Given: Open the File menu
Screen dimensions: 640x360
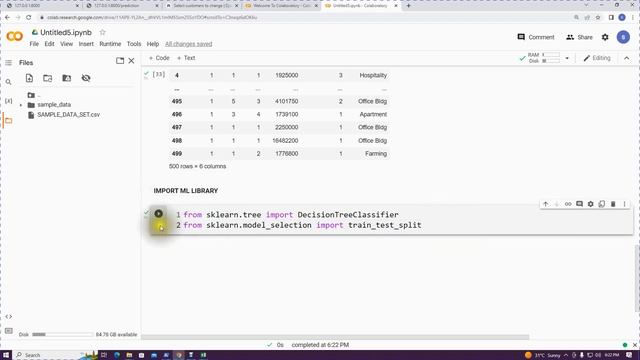Looking at the screenshot, I should (x=34, y=44).
